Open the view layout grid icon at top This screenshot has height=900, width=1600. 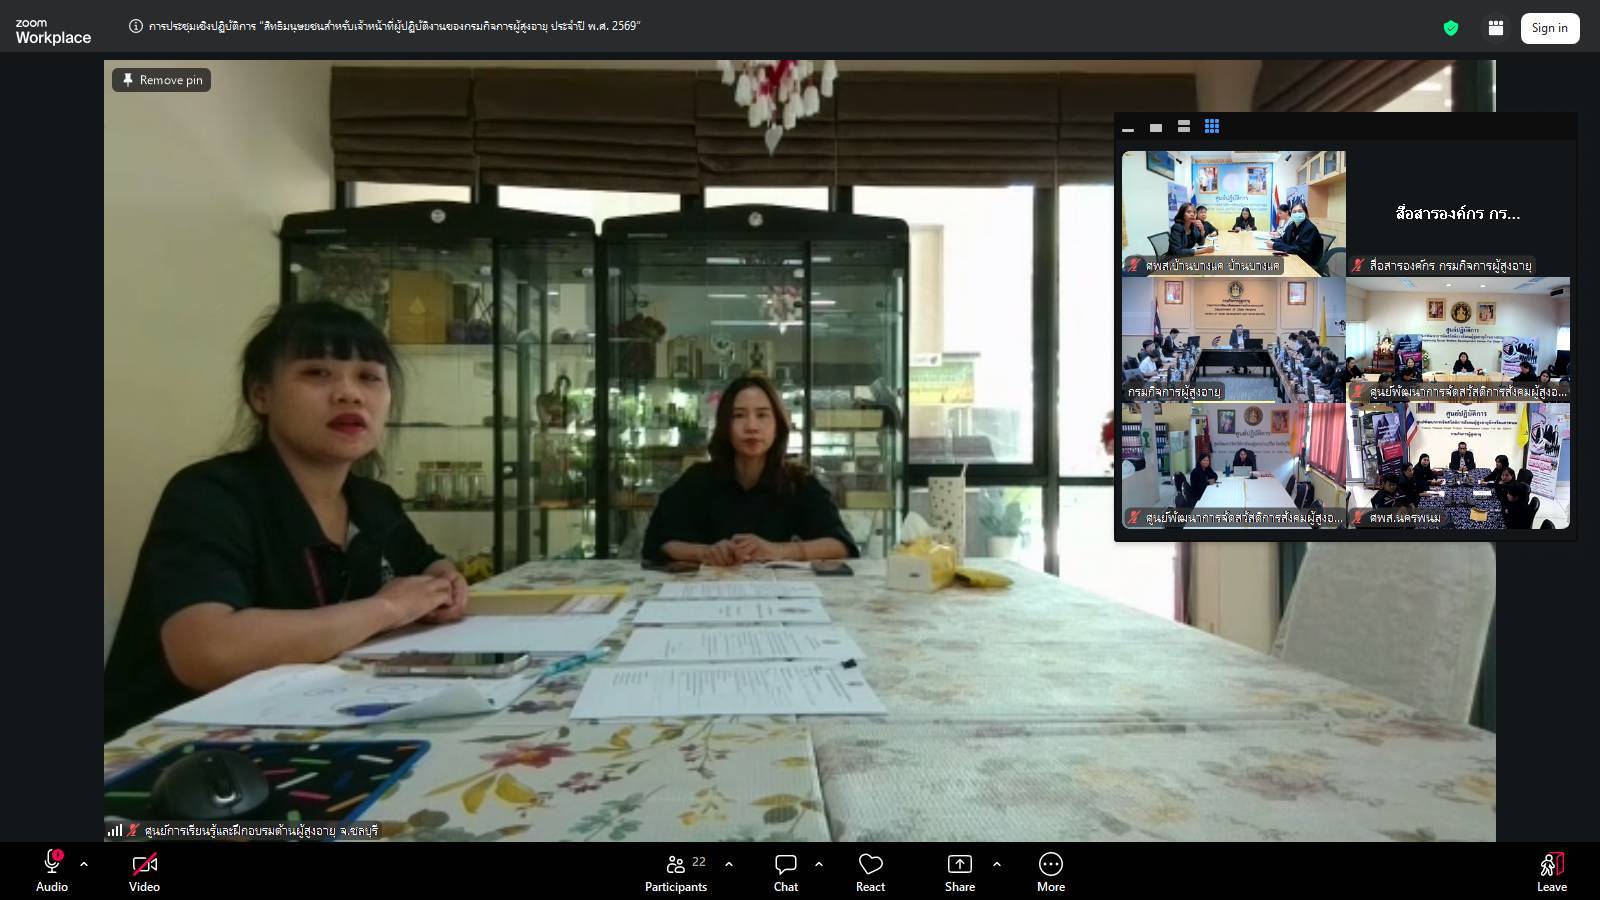click(1496, 28)
